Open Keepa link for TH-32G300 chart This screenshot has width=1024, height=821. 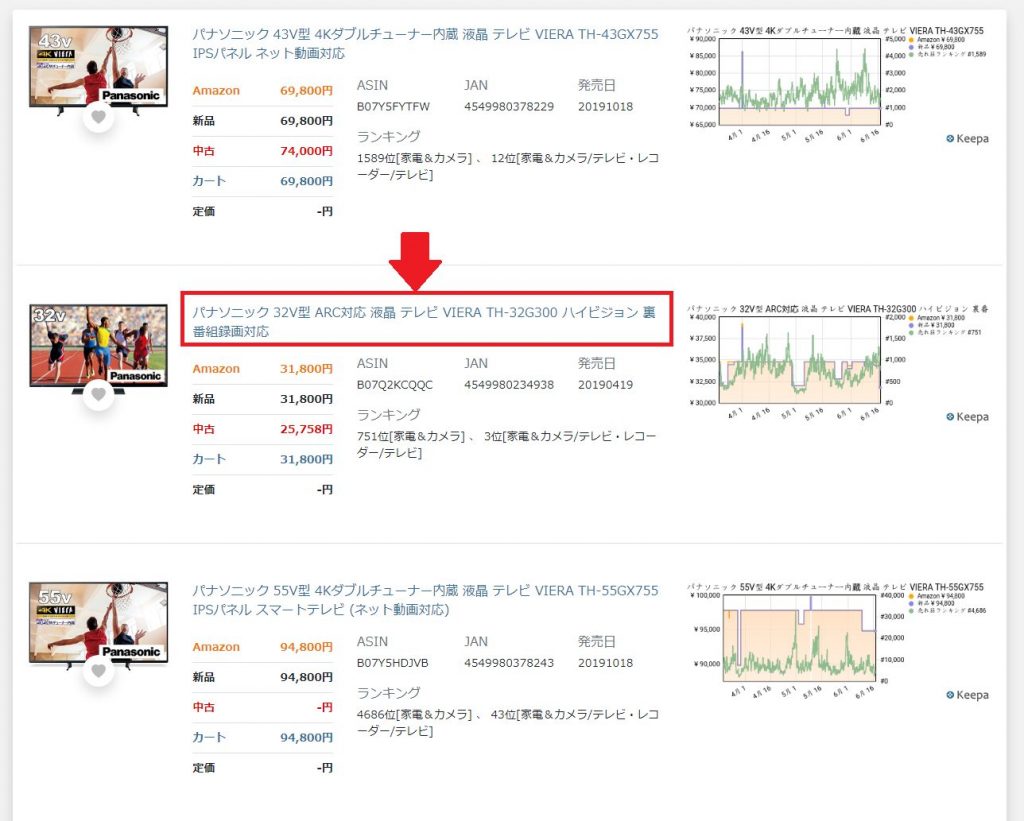click(967, 417)
